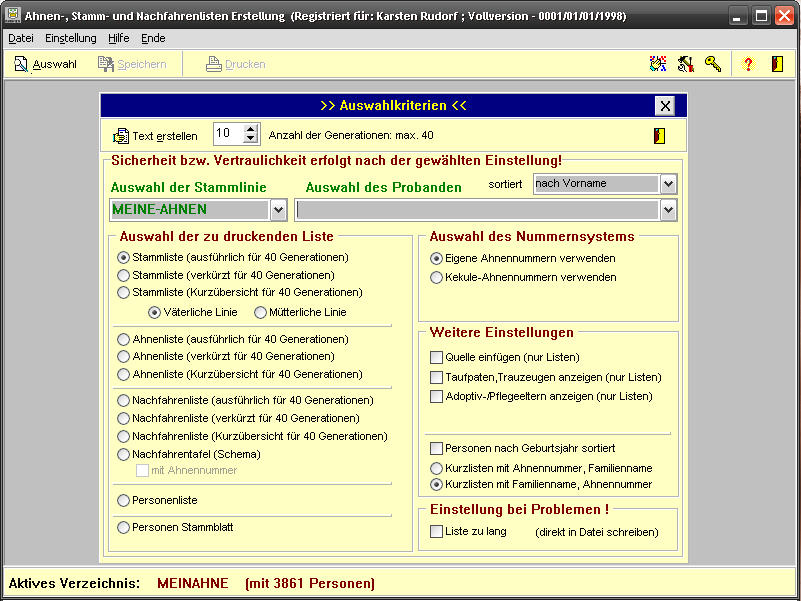
Task: Click the 'Auswahl des Nummernsystems' group heading
Action: click(532, 236)
